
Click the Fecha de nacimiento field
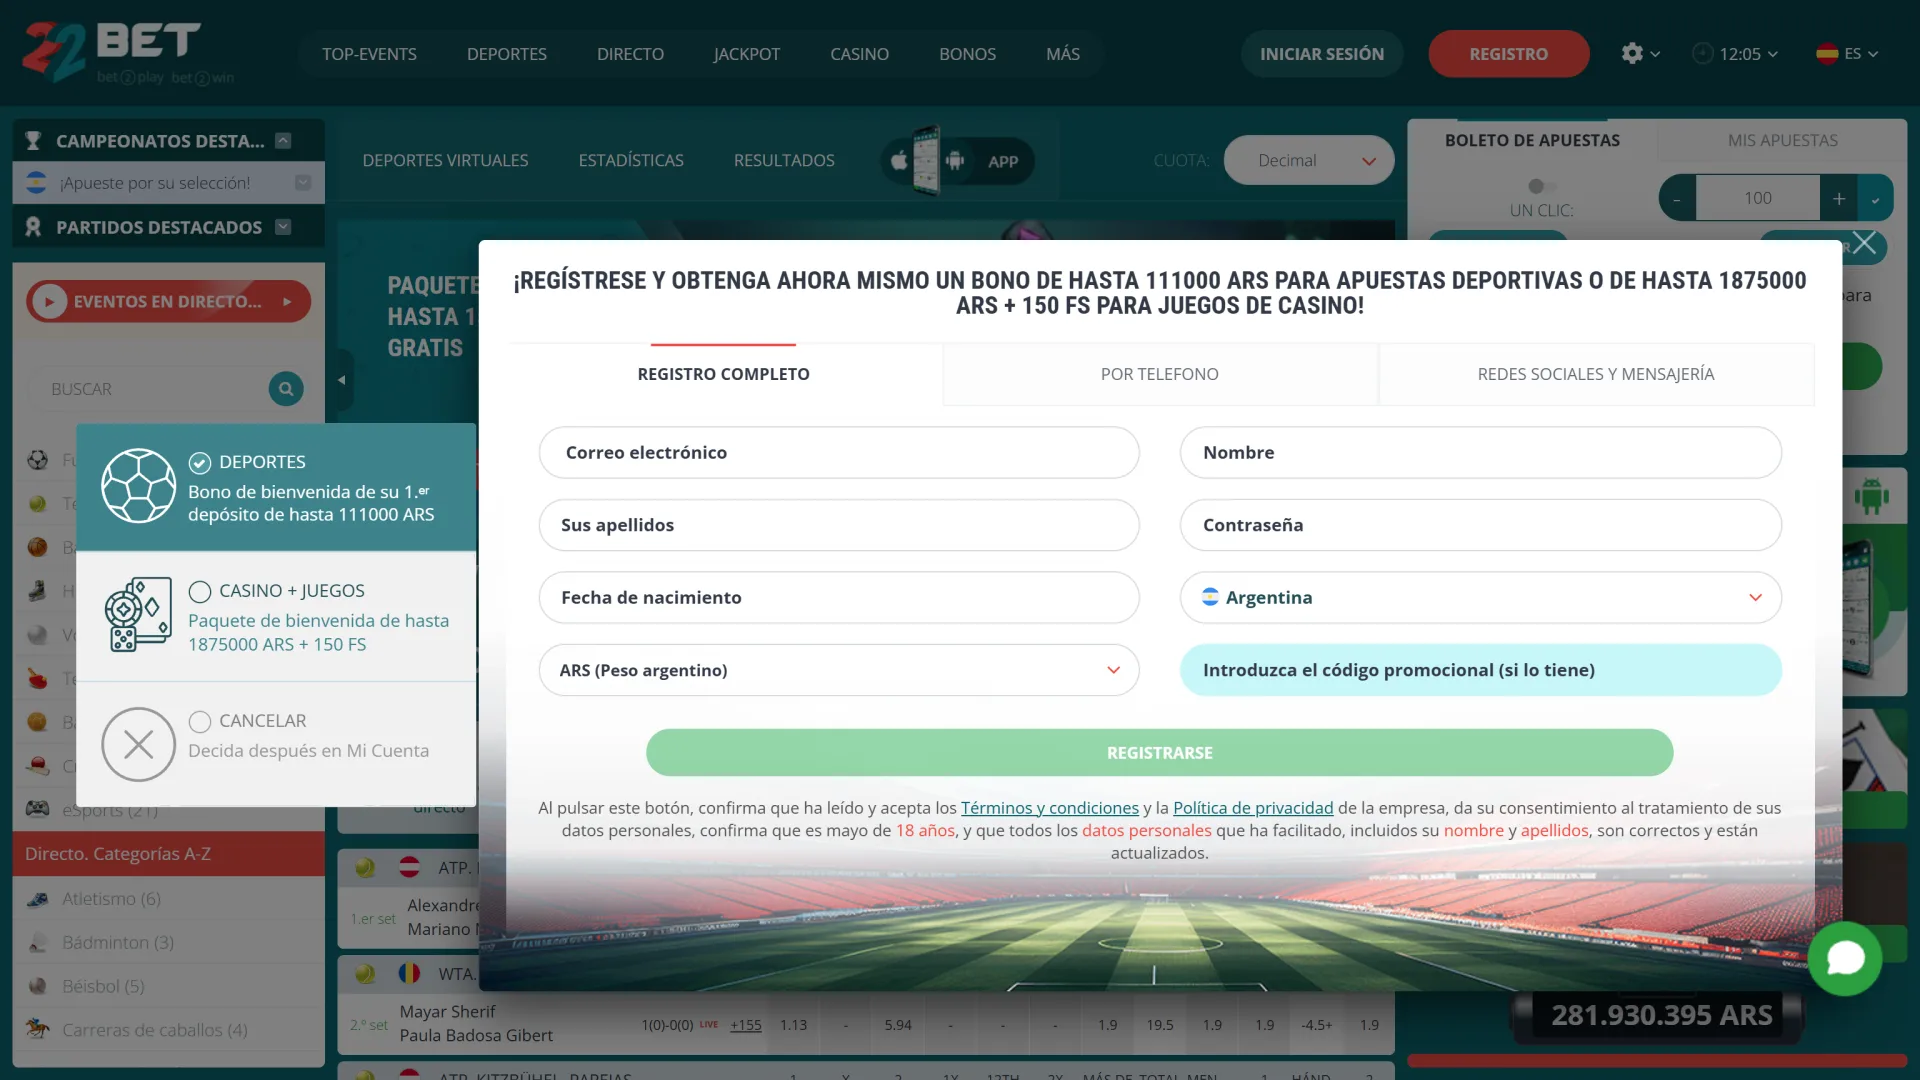(x=839, y=597)
